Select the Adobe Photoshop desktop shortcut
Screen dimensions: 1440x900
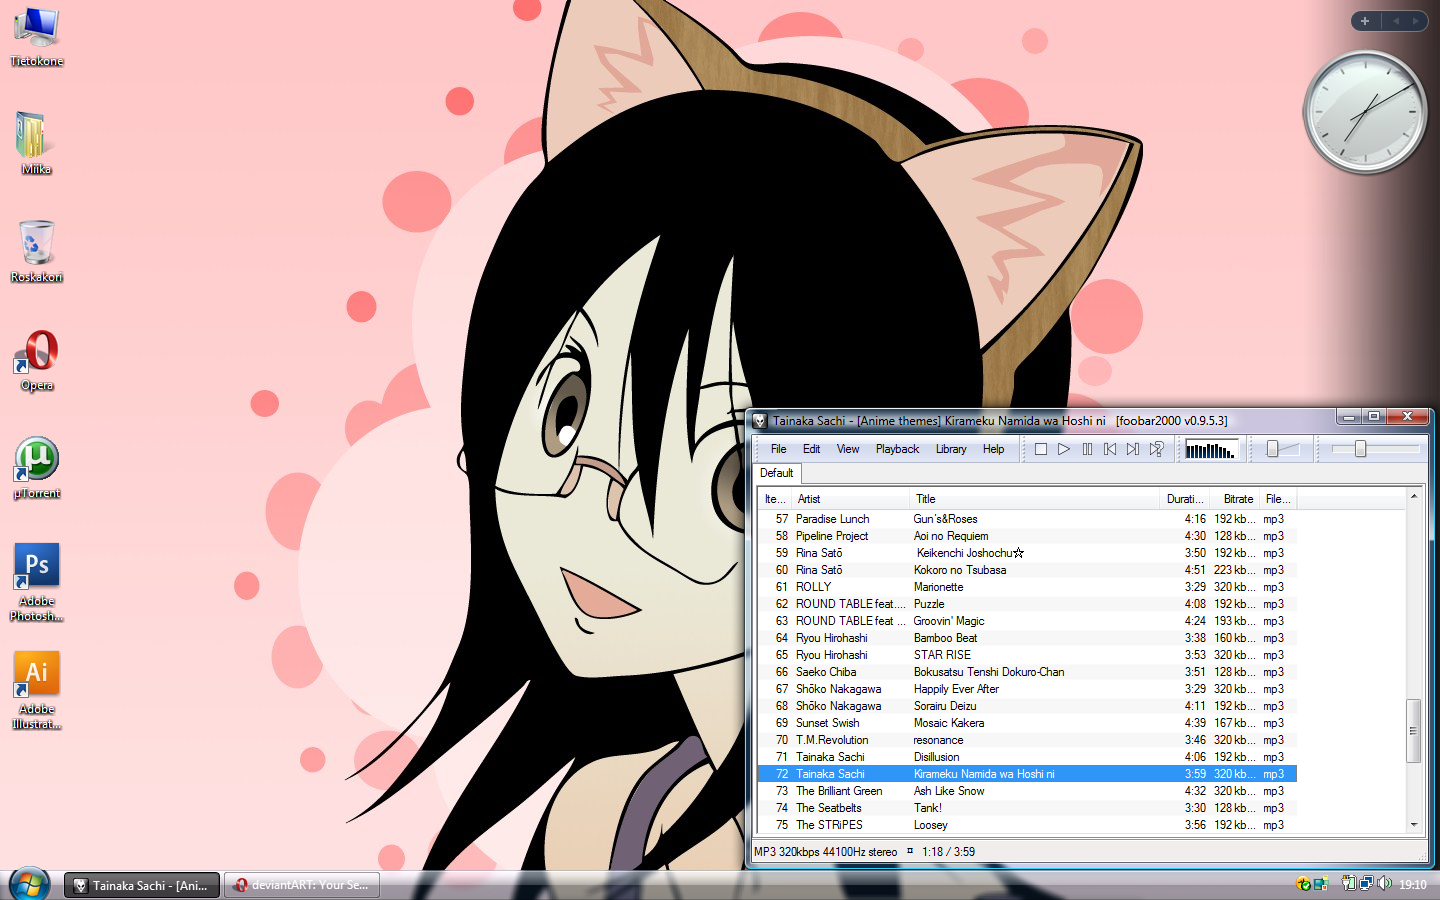(x=37, y=582)
